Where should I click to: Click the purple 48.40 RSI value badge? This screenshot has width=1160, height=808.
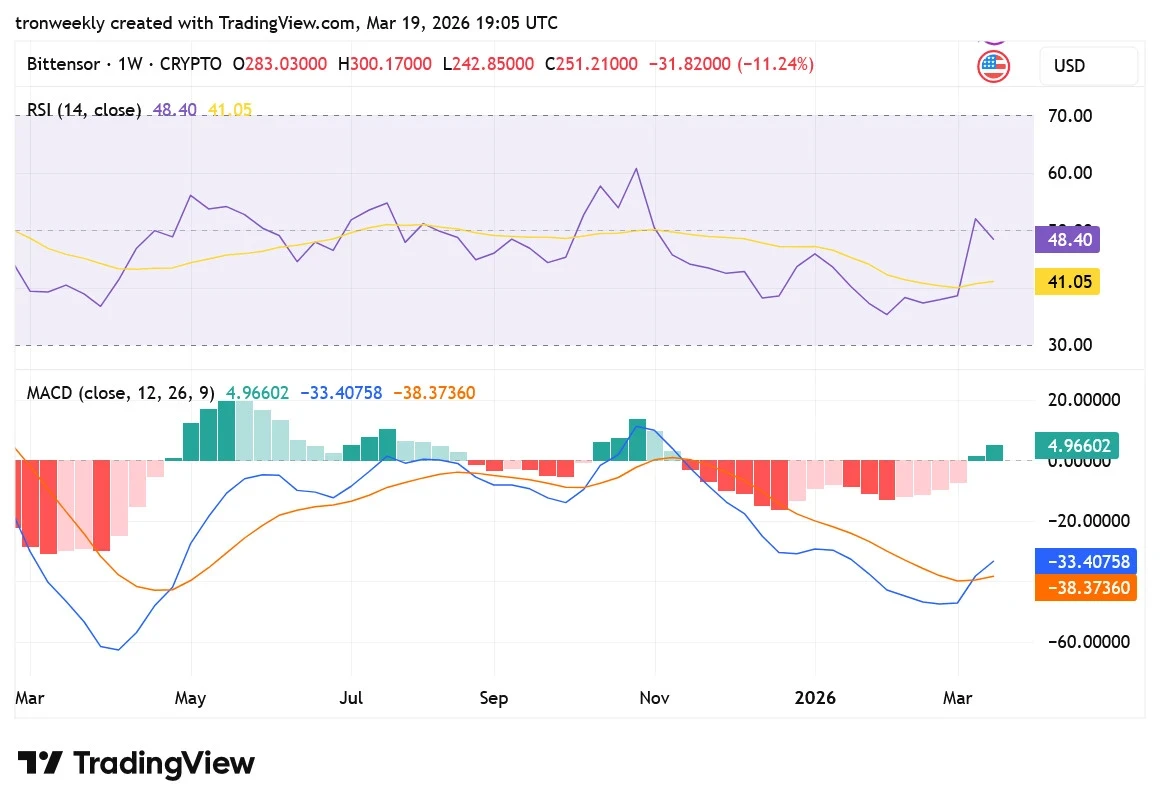(x=1067, y=240)
